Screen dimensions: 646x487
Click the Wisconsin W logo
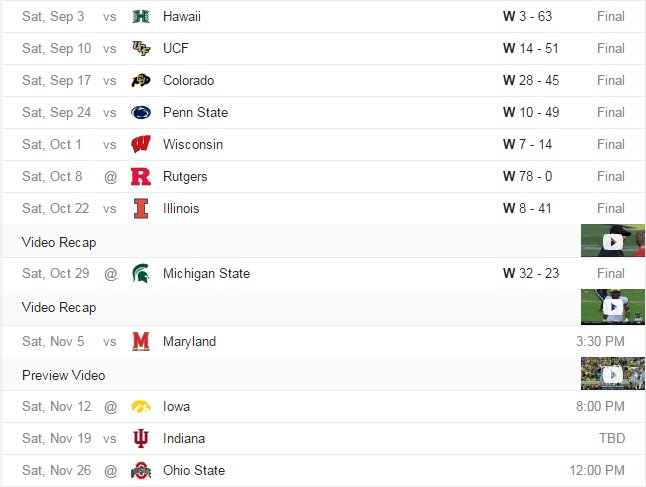coord(141,144)
